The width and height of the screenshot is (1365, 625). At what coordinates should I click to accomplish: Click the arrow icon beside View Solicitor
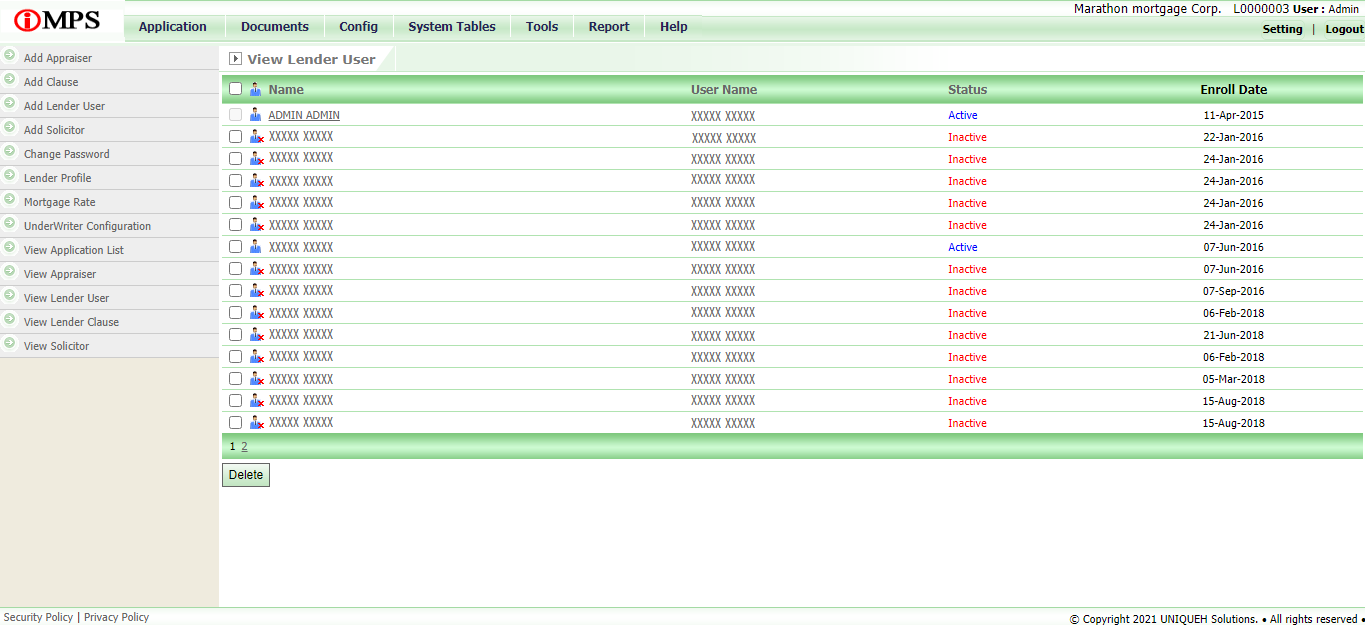coord(10,344)
